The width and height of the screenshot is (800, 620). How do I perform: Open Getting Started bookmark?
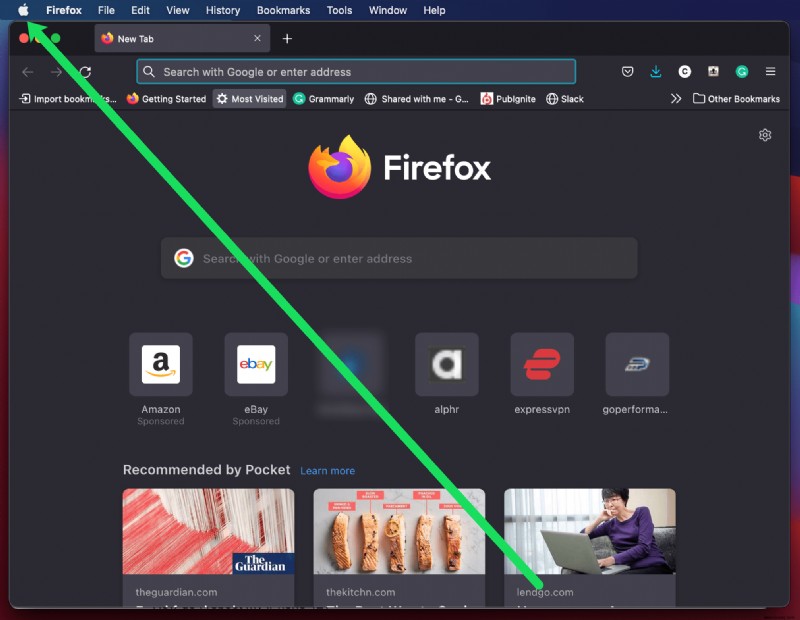click(166, 99)
